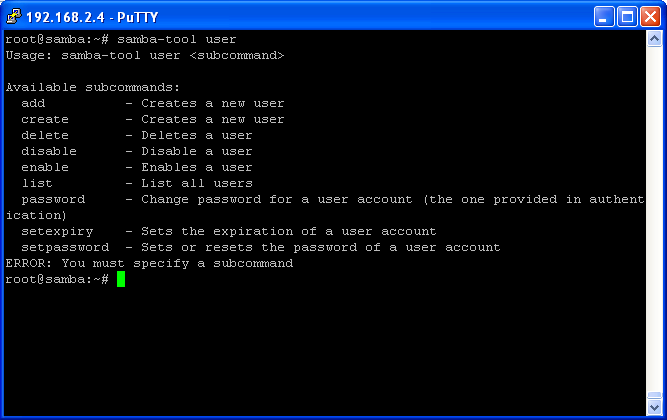Viewport: 667px width, 420px height.
Task: Maximize the PuTTY window
Action: point(627,17)
